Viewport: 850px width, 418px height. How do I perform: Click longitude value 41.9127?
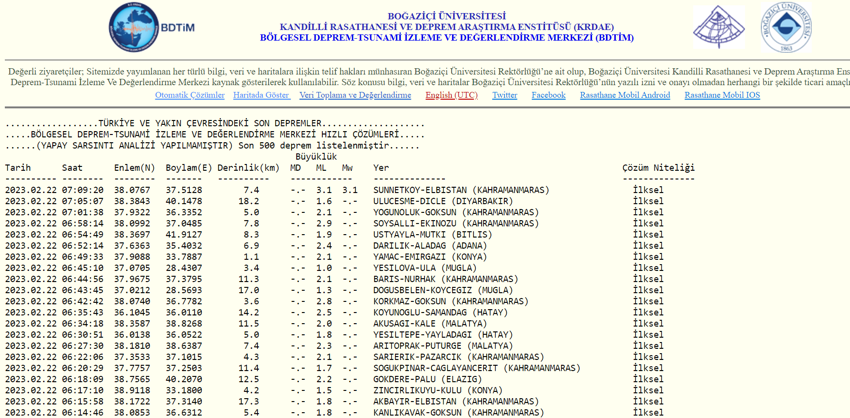(x=184, y=234)
